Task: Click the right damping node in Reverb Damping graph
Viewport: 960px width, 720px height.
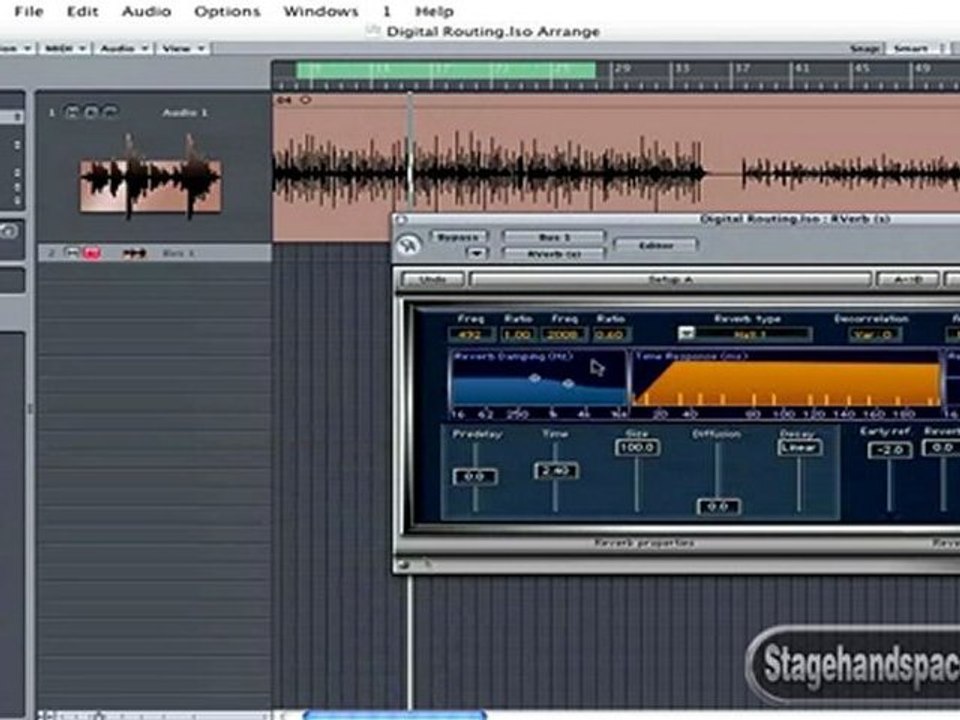Action: coord(568,384)
